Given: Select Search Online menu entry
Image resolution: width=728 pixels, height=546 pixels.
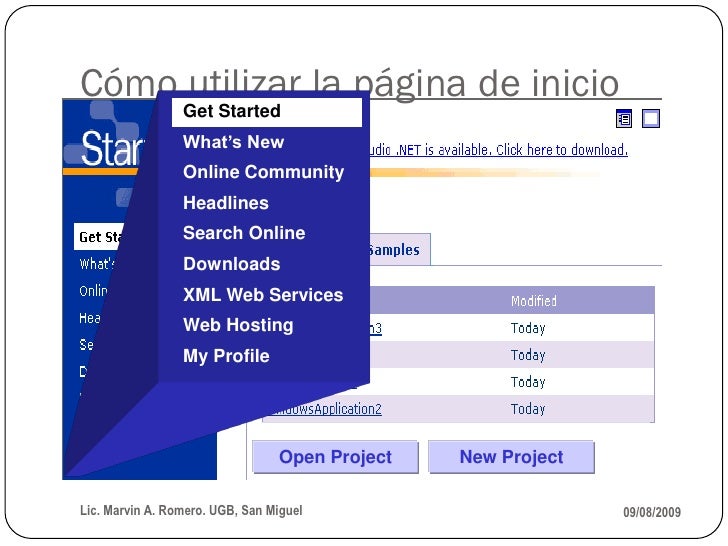Looking at the screenshot, I should click(x=244, y=233).
